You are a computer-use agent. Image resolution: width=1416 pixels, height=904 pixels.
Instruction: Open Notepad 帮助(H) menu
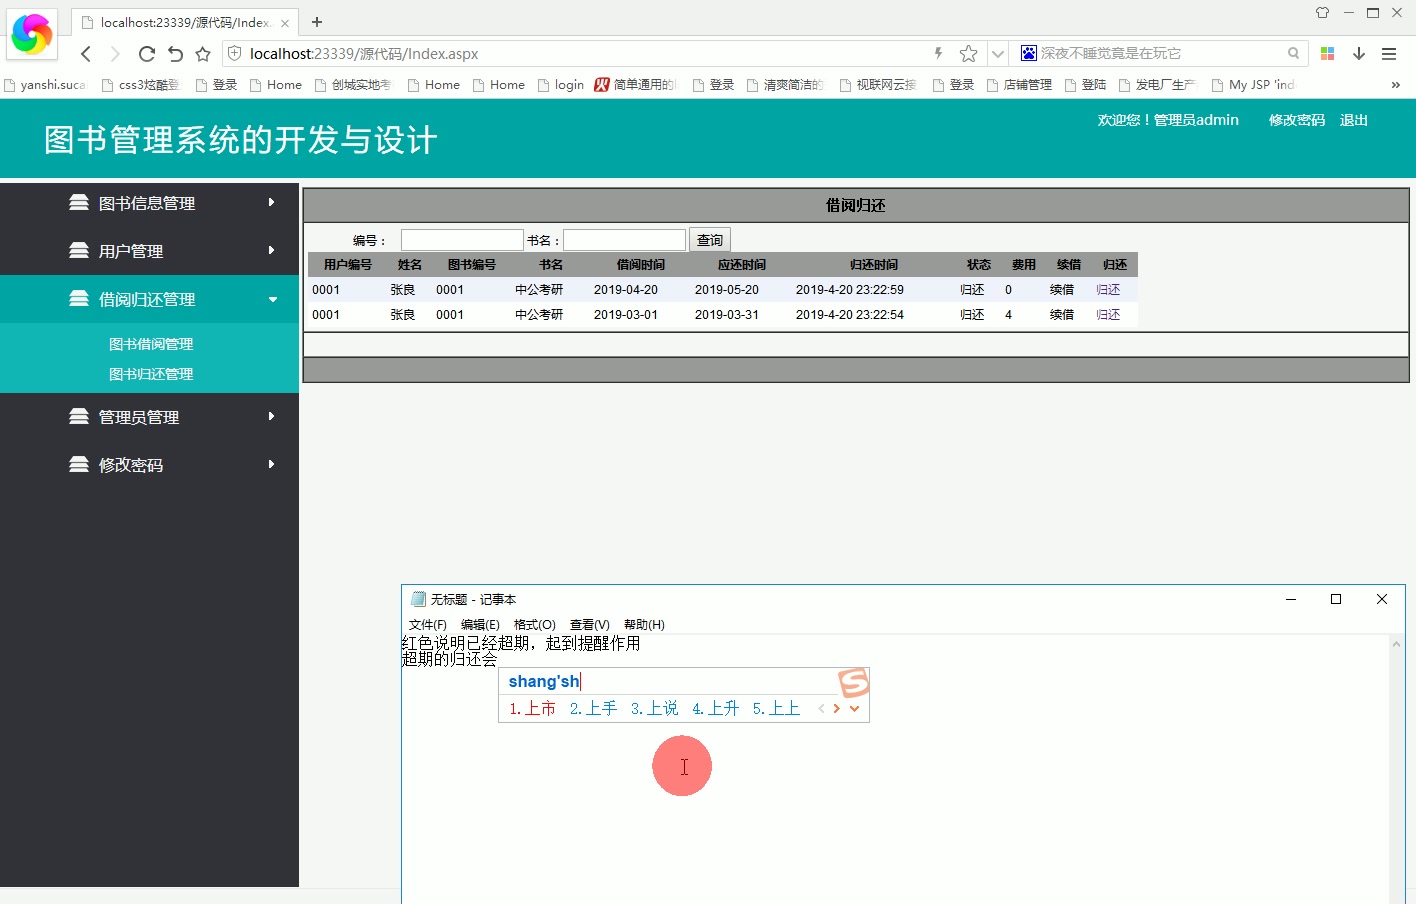pos(644,625)
